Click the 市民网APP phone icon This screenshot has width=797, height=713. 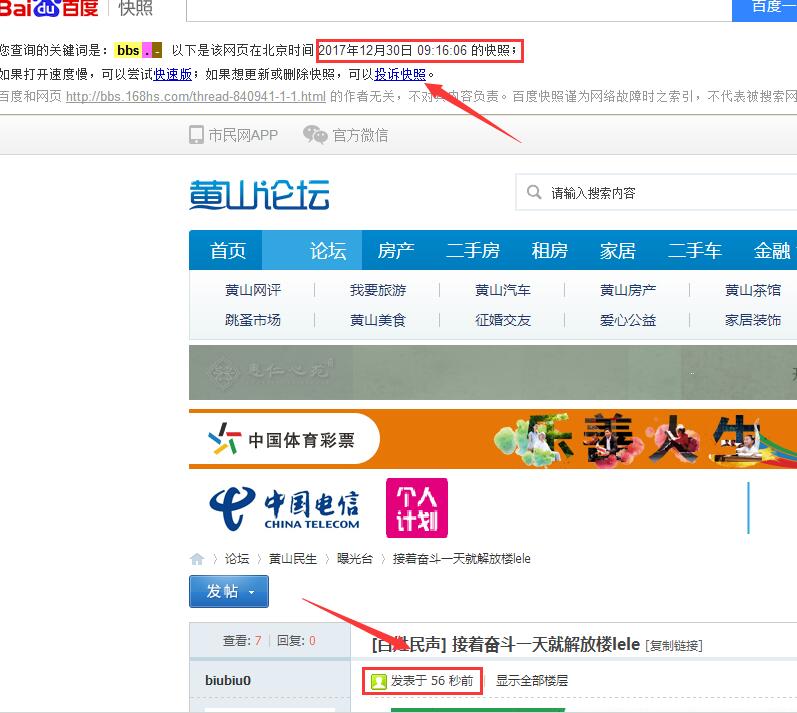point(196,135)
